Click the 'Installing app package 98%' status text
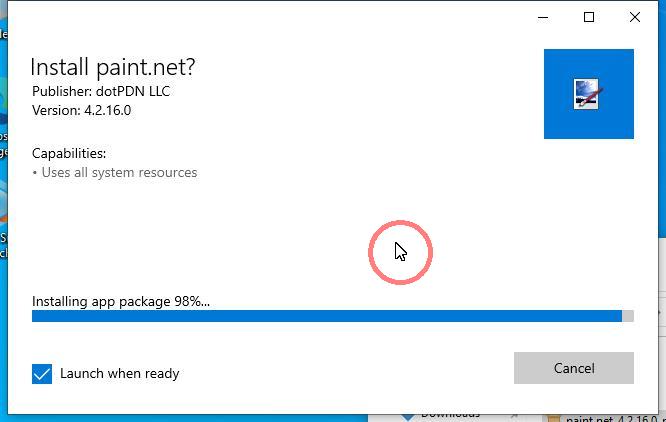Viewport: 666px width, 422px height. pyautogui.click(x=120, y=301)
